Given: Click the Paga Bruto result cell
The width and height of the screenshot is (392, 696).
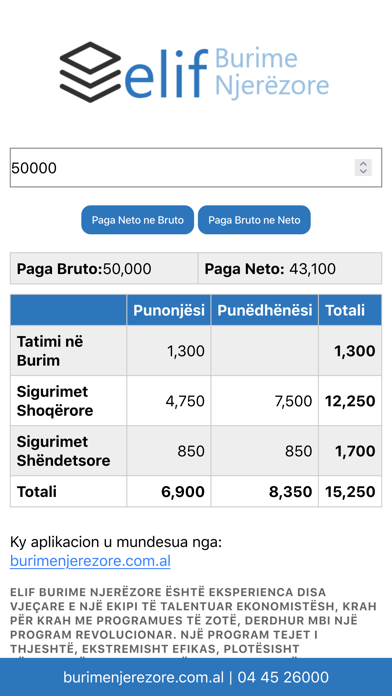Looking at the screenshot, I should [x=104, y=269].
